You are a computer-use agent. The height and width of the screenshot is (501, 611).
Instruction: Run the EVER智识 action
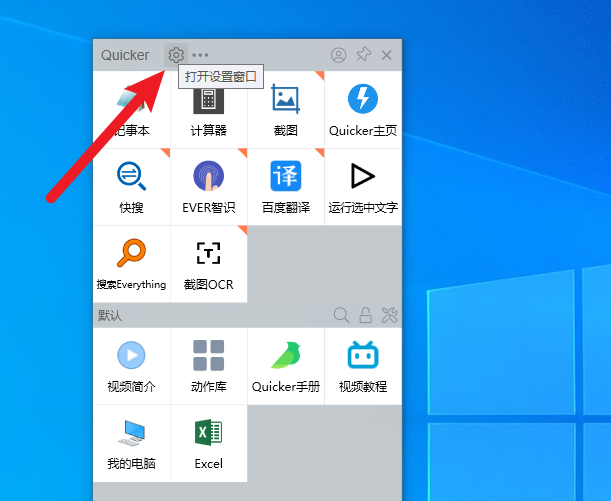pyautogui.click(x=209, y=187)
